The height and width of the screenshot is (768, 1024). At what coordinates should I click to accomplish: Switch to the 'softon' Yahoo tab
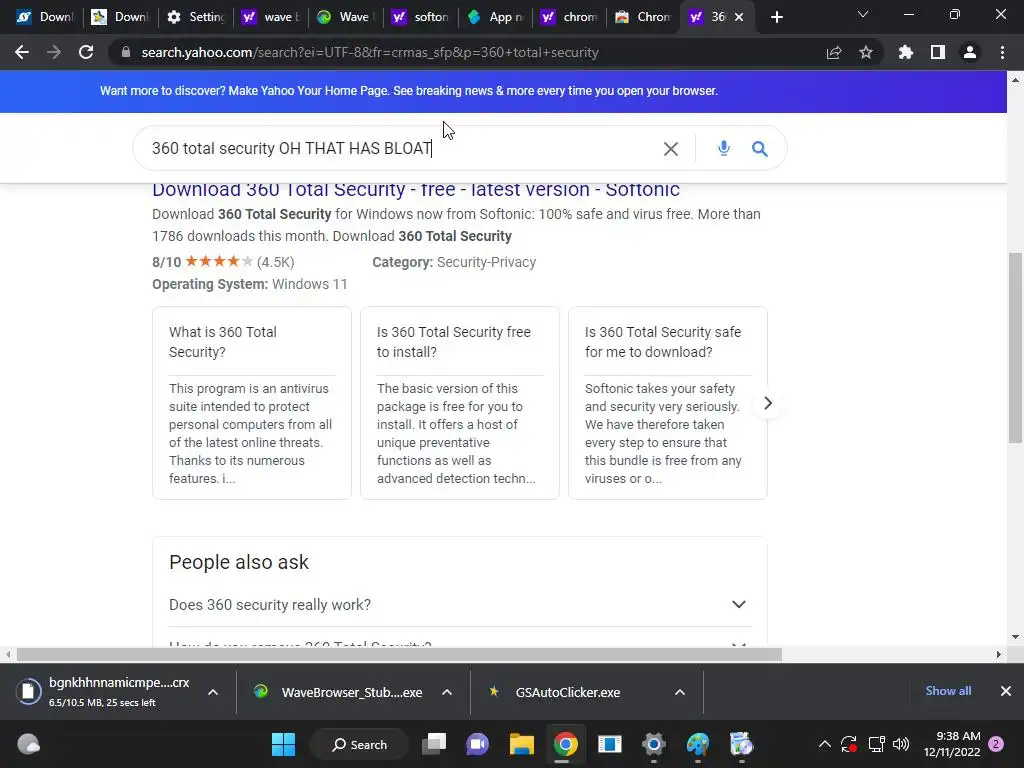pyautogui.click(x=421, y=17)
